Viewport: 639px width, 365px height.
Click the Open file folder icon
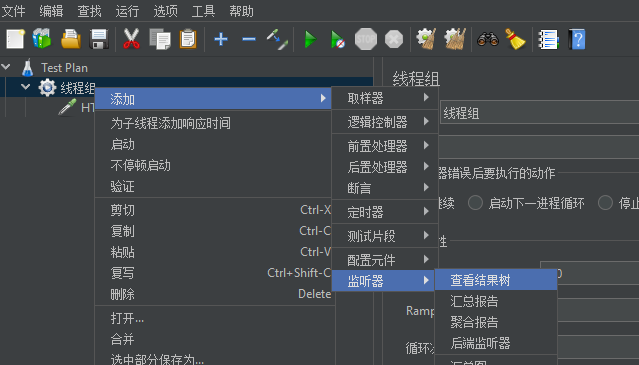point(71,40)
